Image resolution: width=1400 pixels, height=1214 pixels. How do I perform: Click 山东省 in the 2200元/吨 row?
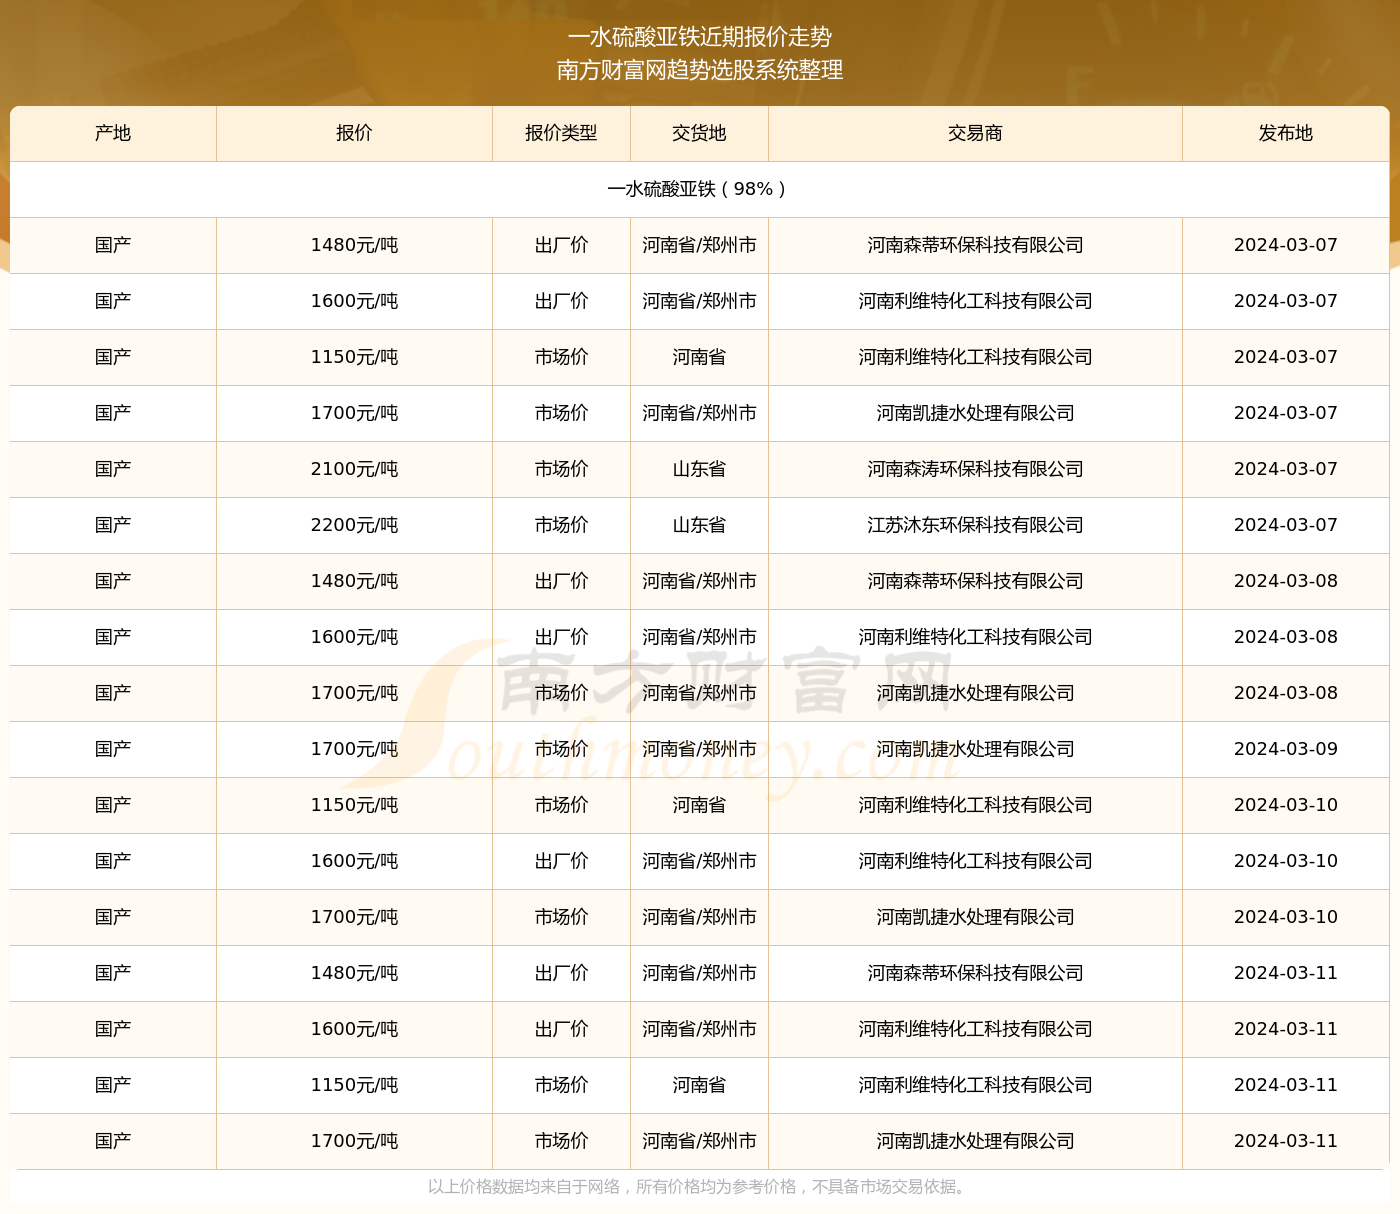pos(699,525)
